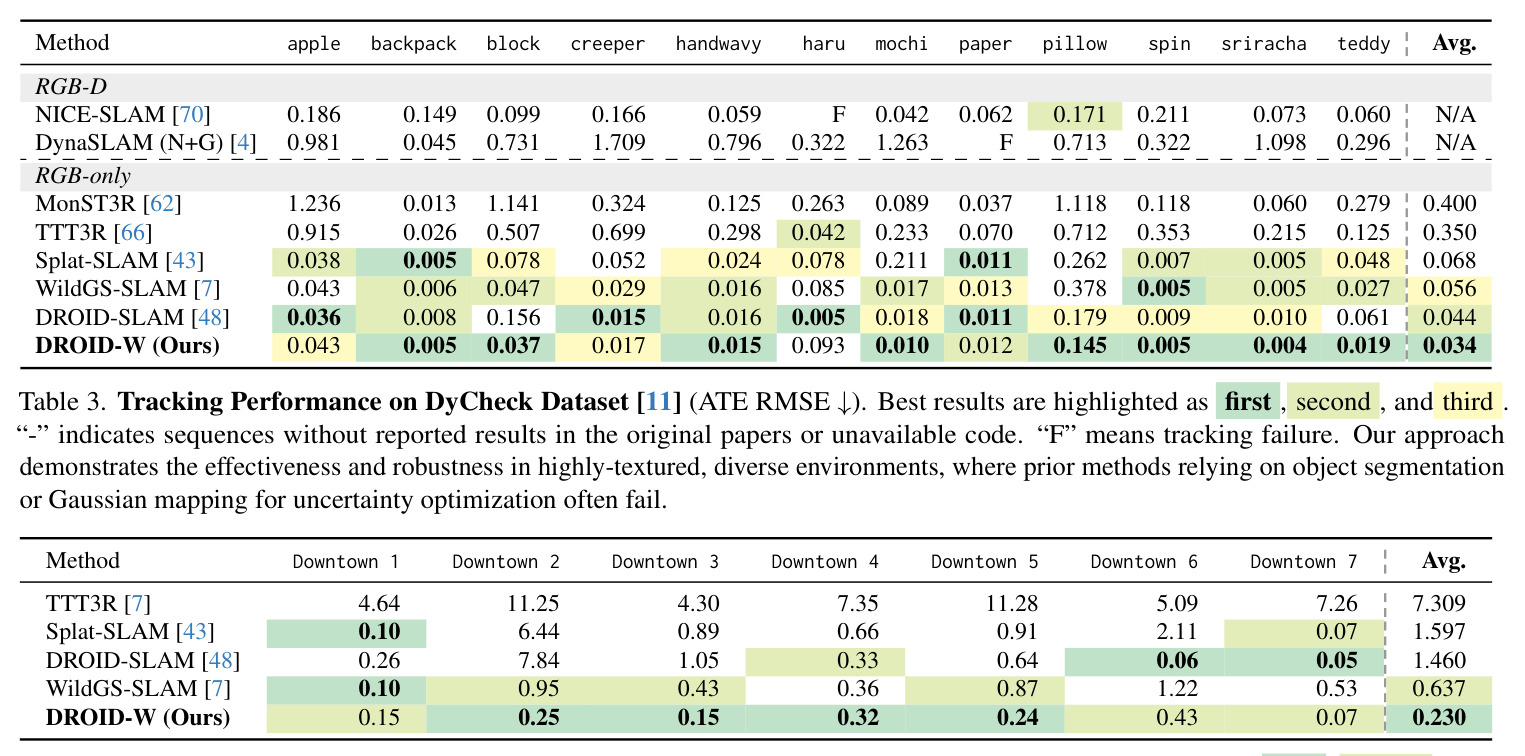Click the 'Downtown 7' column header
This screenshot has width=1525, height=756.
1304,562
